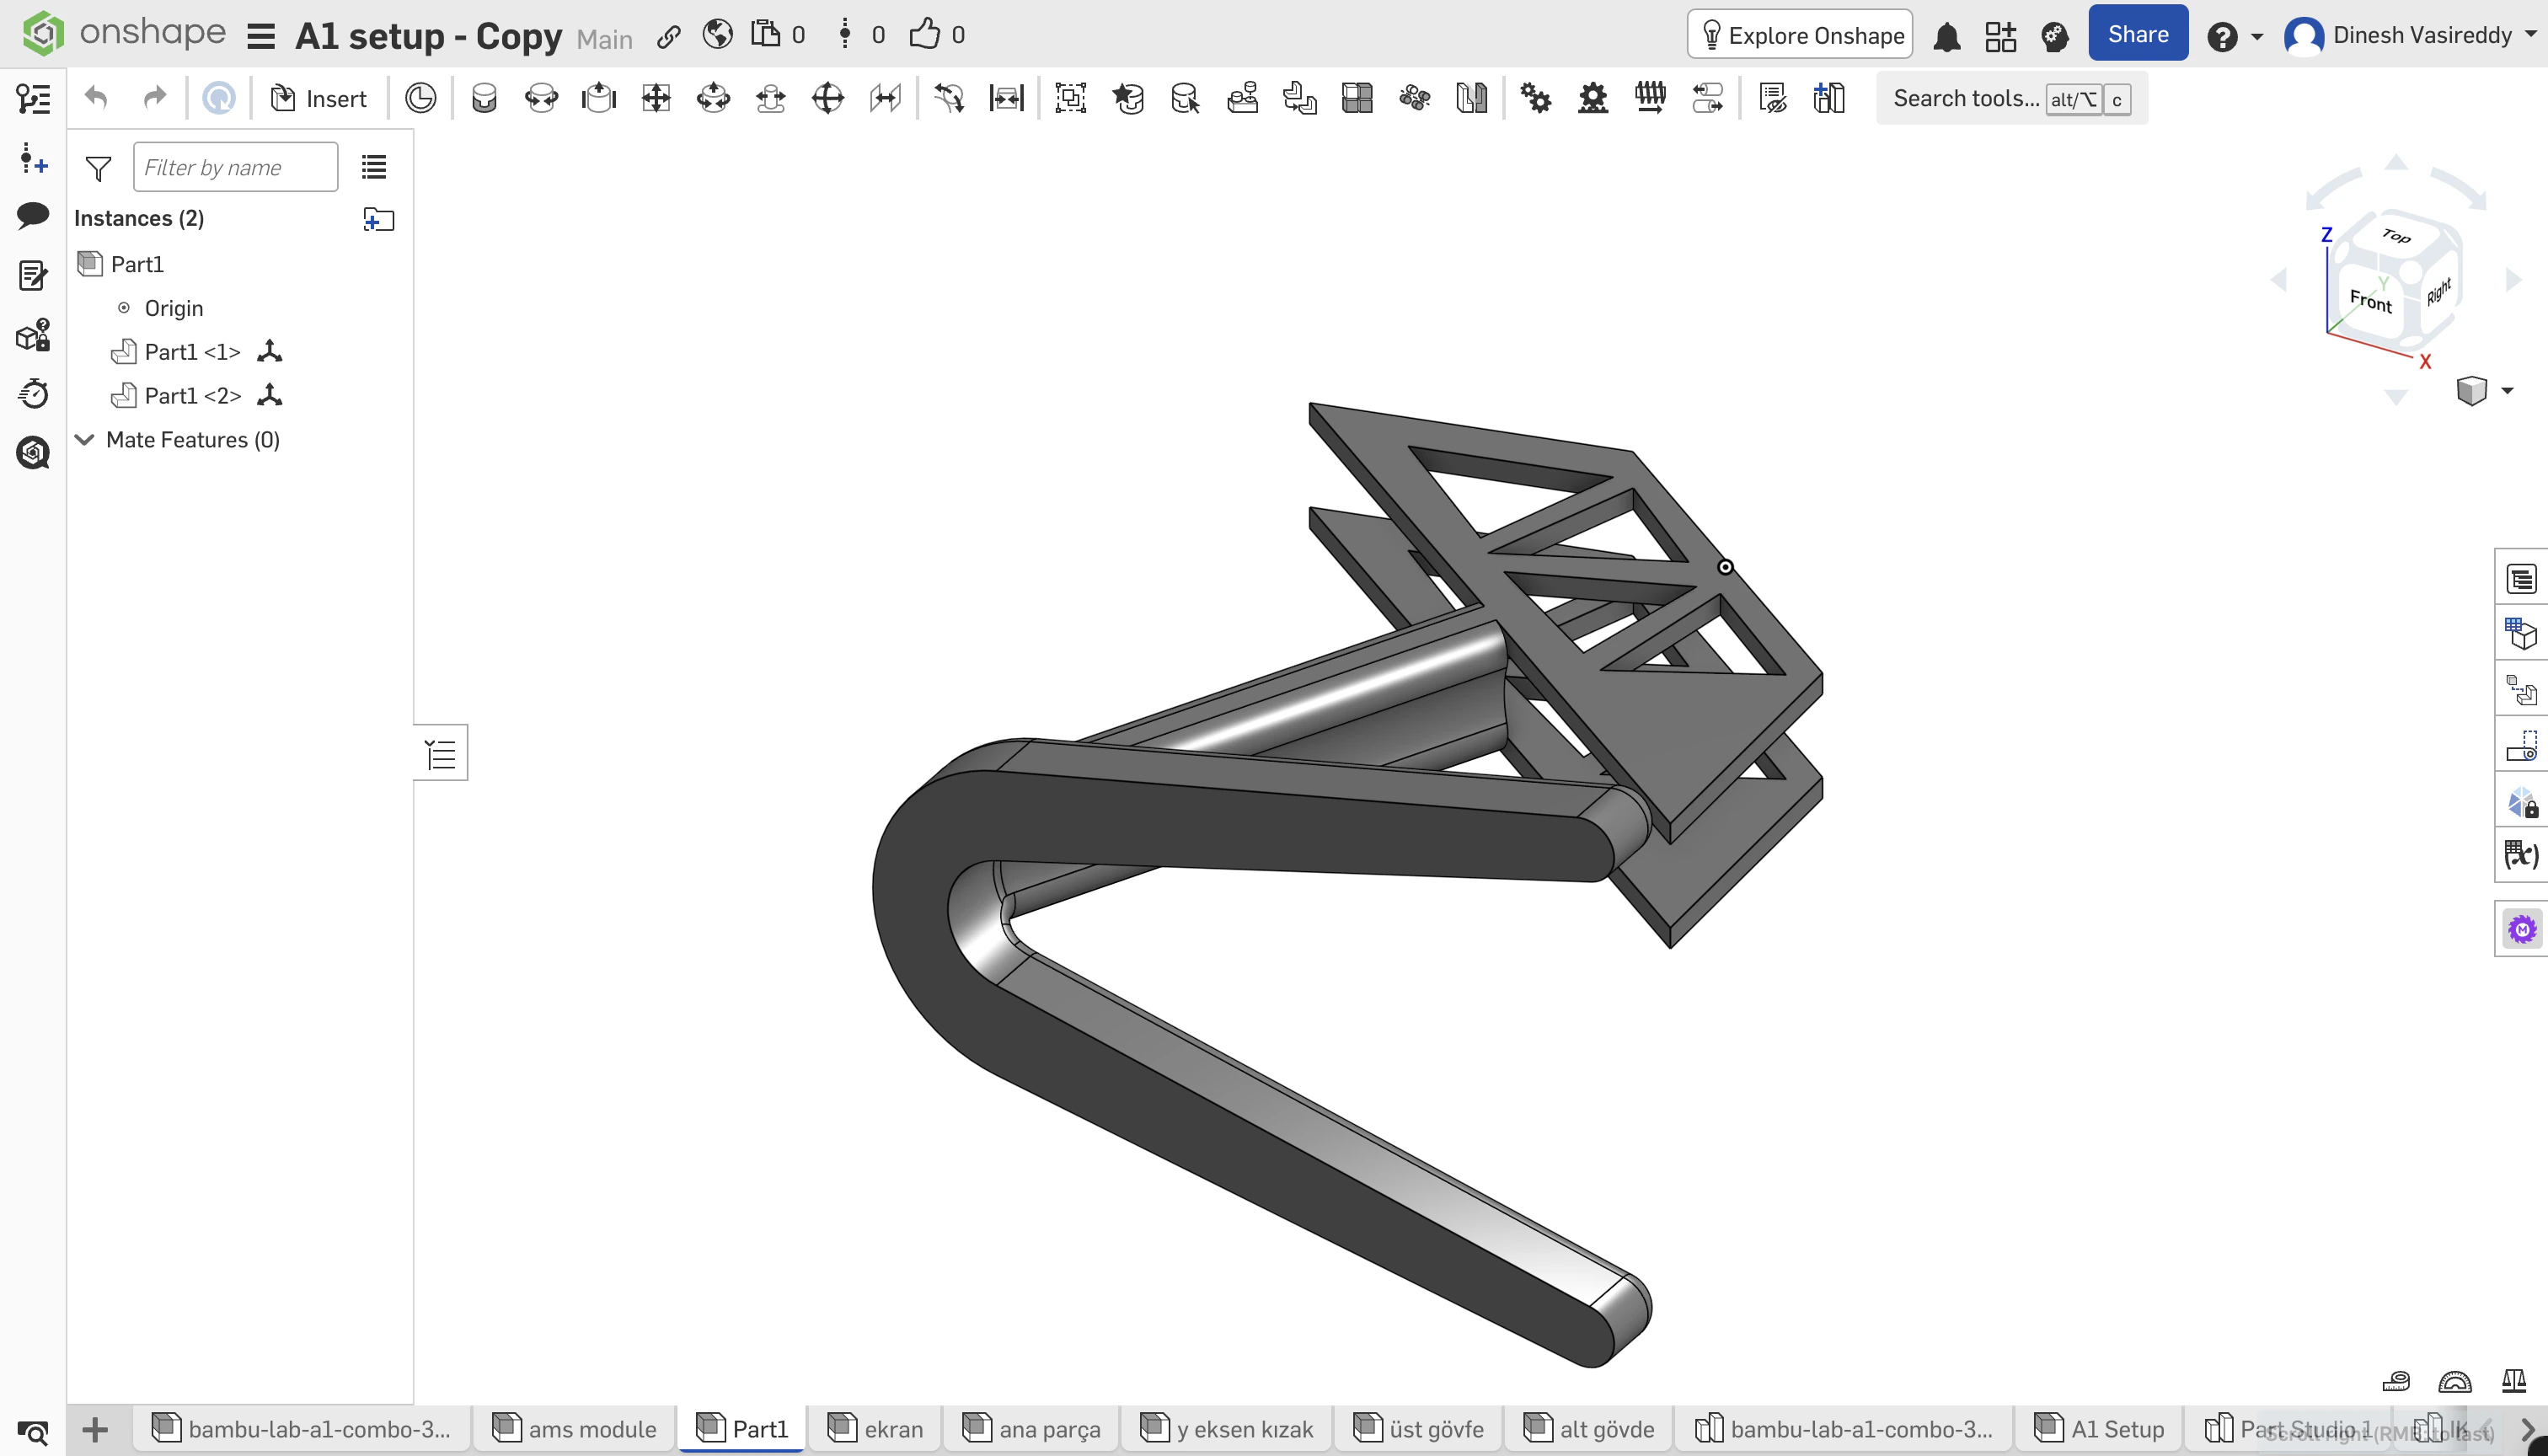Create a new Exploded view
This screenshot has width=2548, height=1456.
coord(1829,97)
